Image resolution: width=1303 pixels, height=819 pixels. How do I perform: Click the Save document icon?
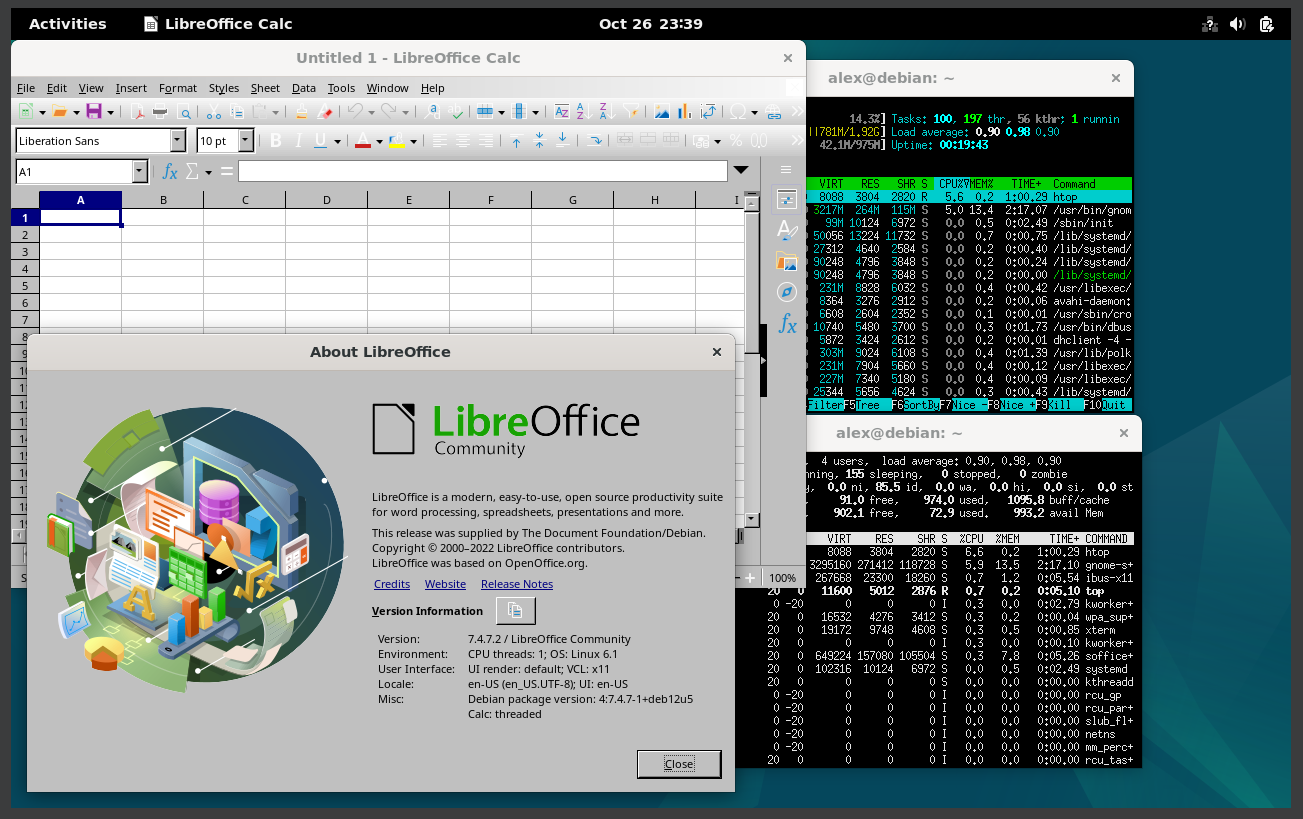coord(93,112)
